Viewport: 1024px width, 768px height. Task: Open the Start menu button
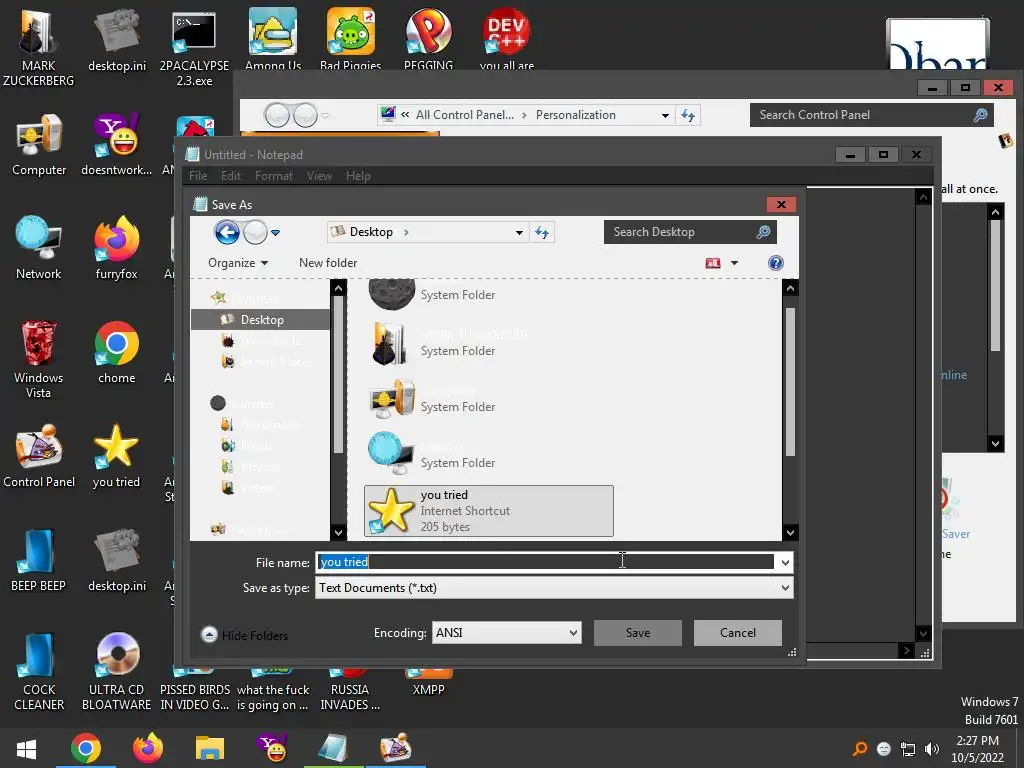[26, 748]
